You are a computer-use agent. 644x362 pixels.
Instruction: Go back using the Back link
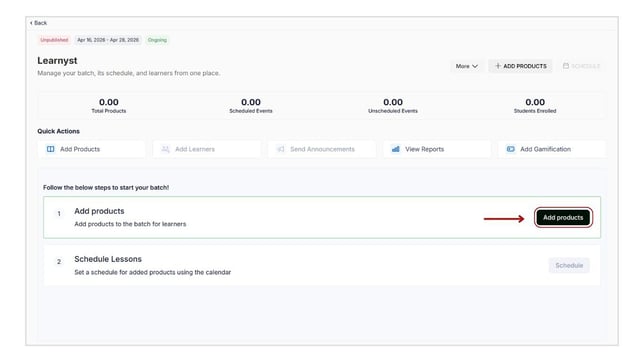[39, 23]
